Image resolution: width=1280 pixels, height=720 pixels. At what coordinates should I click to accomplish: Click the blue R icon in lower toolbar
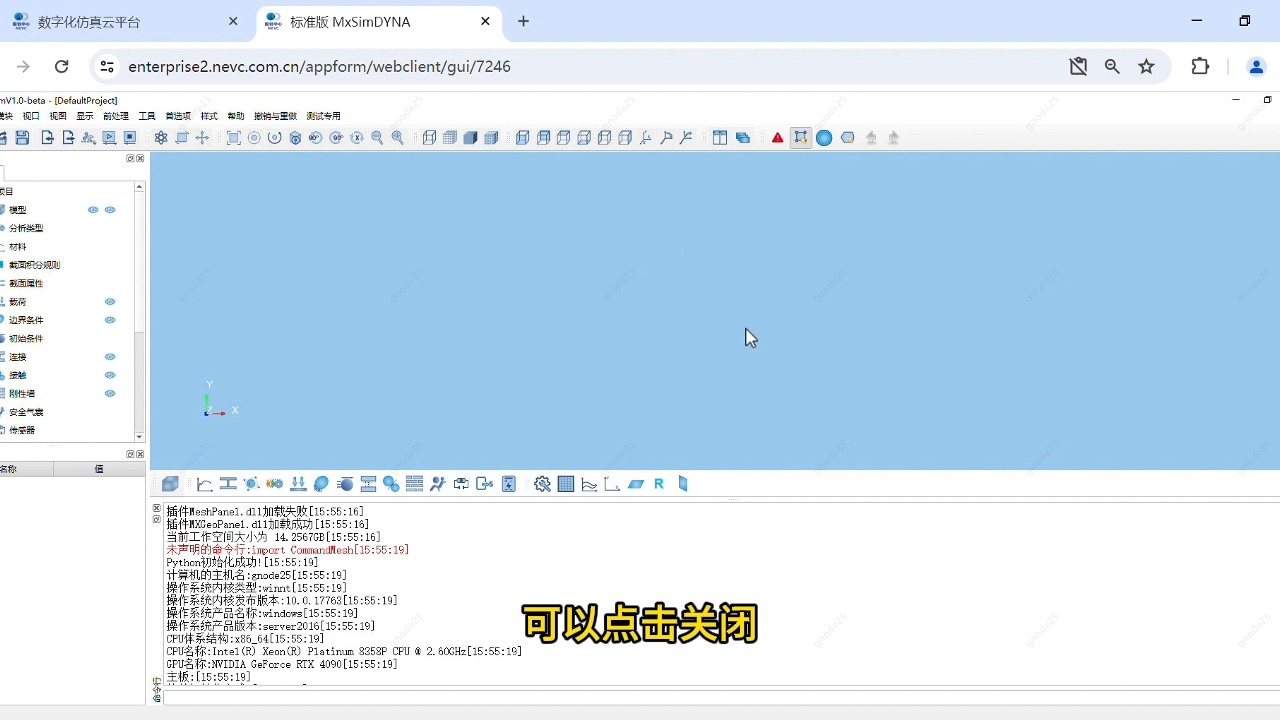[659, 484]
